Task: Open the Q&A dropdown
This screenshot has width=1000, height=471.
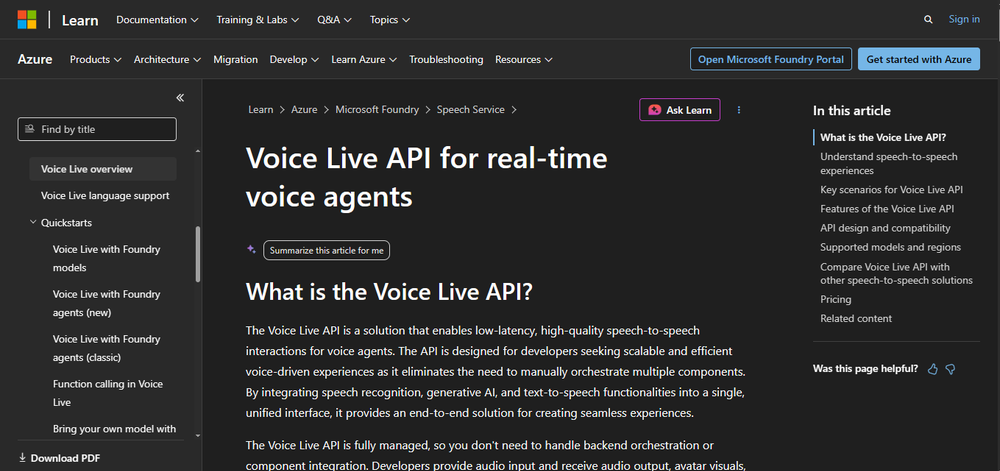Action: pos(334,20)
